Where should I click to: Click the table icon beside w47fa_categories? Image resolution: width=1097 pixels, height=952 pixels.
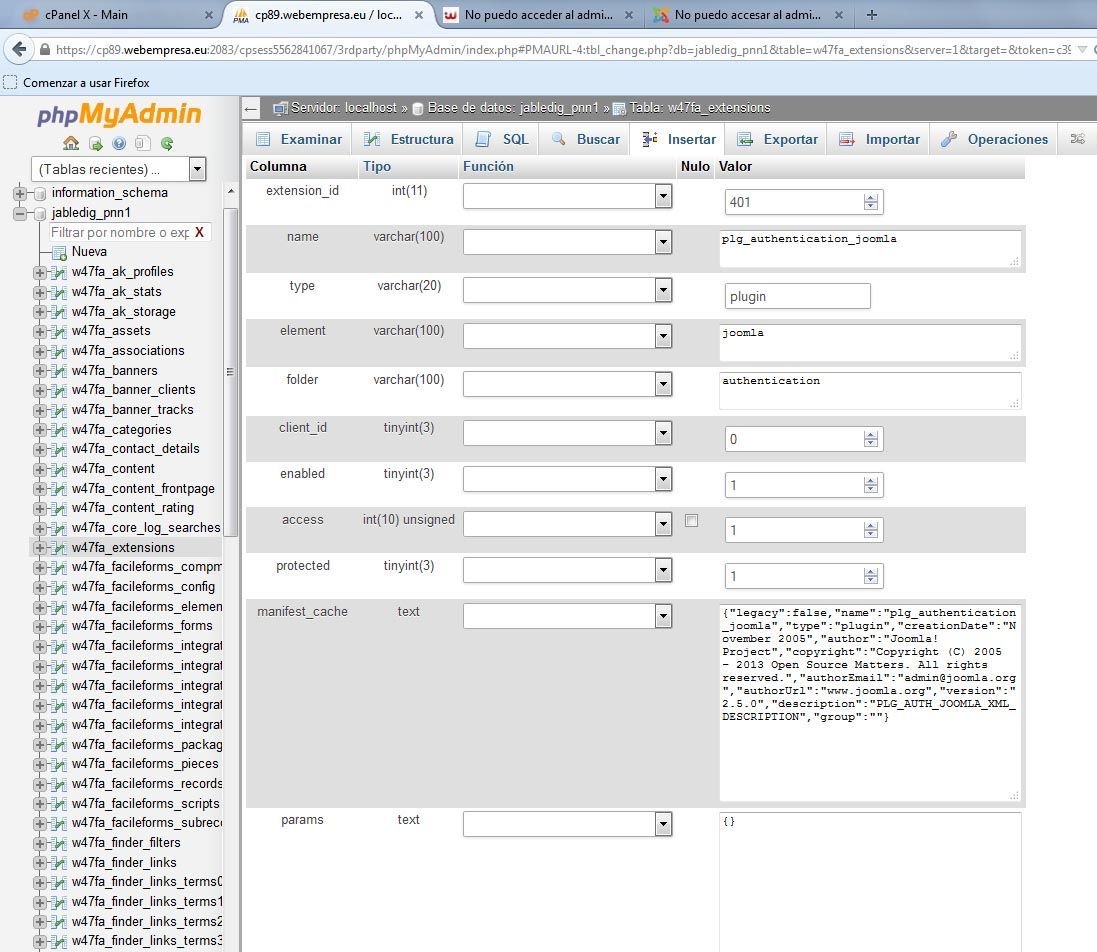click(x=59, y=429)
